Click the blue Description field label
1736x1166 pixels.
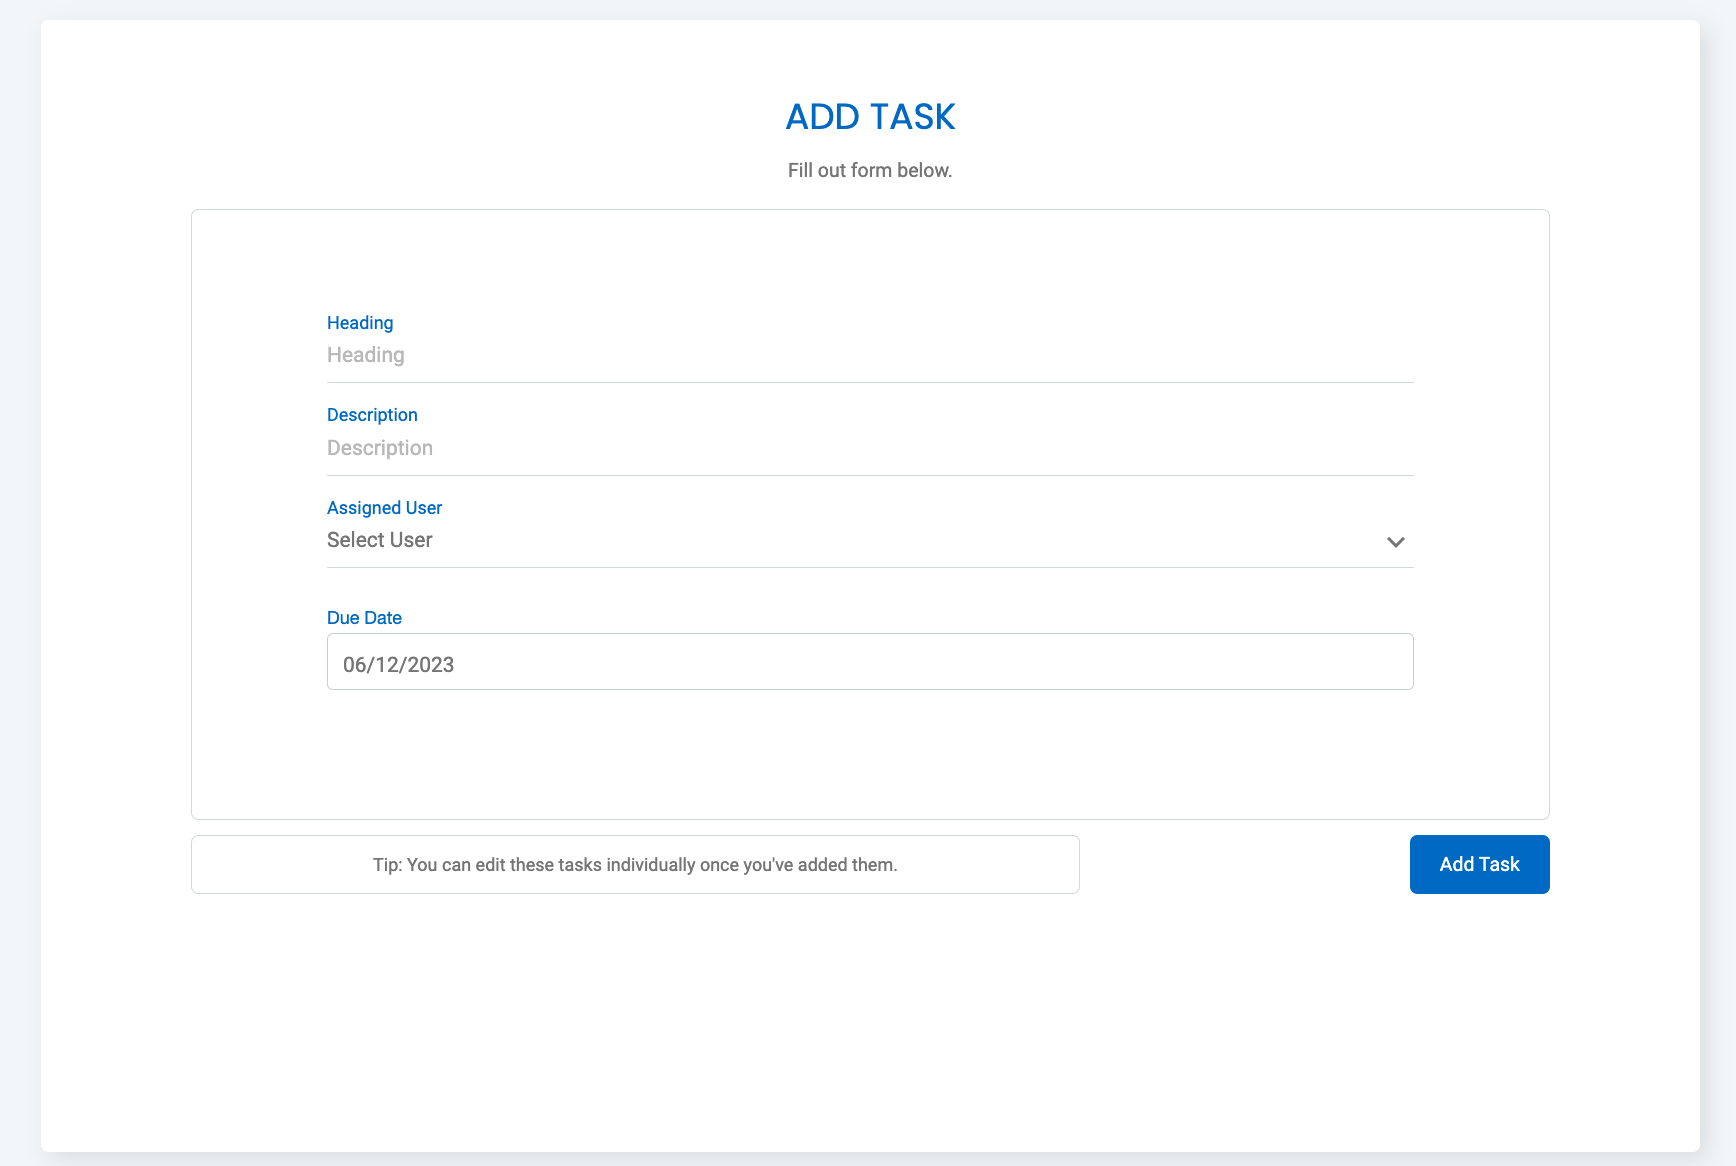372,414
